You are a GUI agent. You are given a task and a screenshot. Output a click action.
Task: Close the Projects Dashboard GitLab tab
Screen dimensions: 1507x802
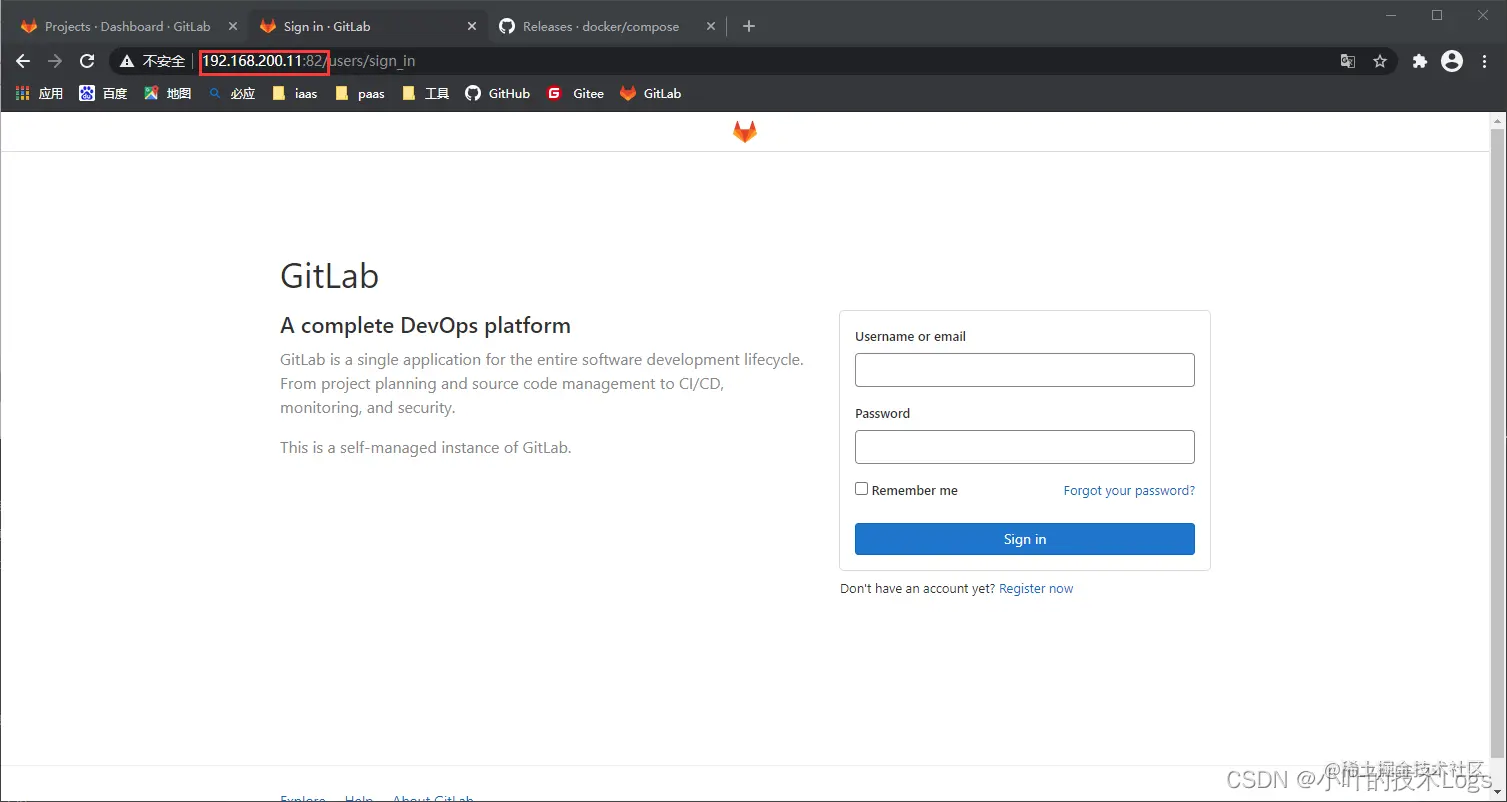pyautogui.click(x=232, y=26)
